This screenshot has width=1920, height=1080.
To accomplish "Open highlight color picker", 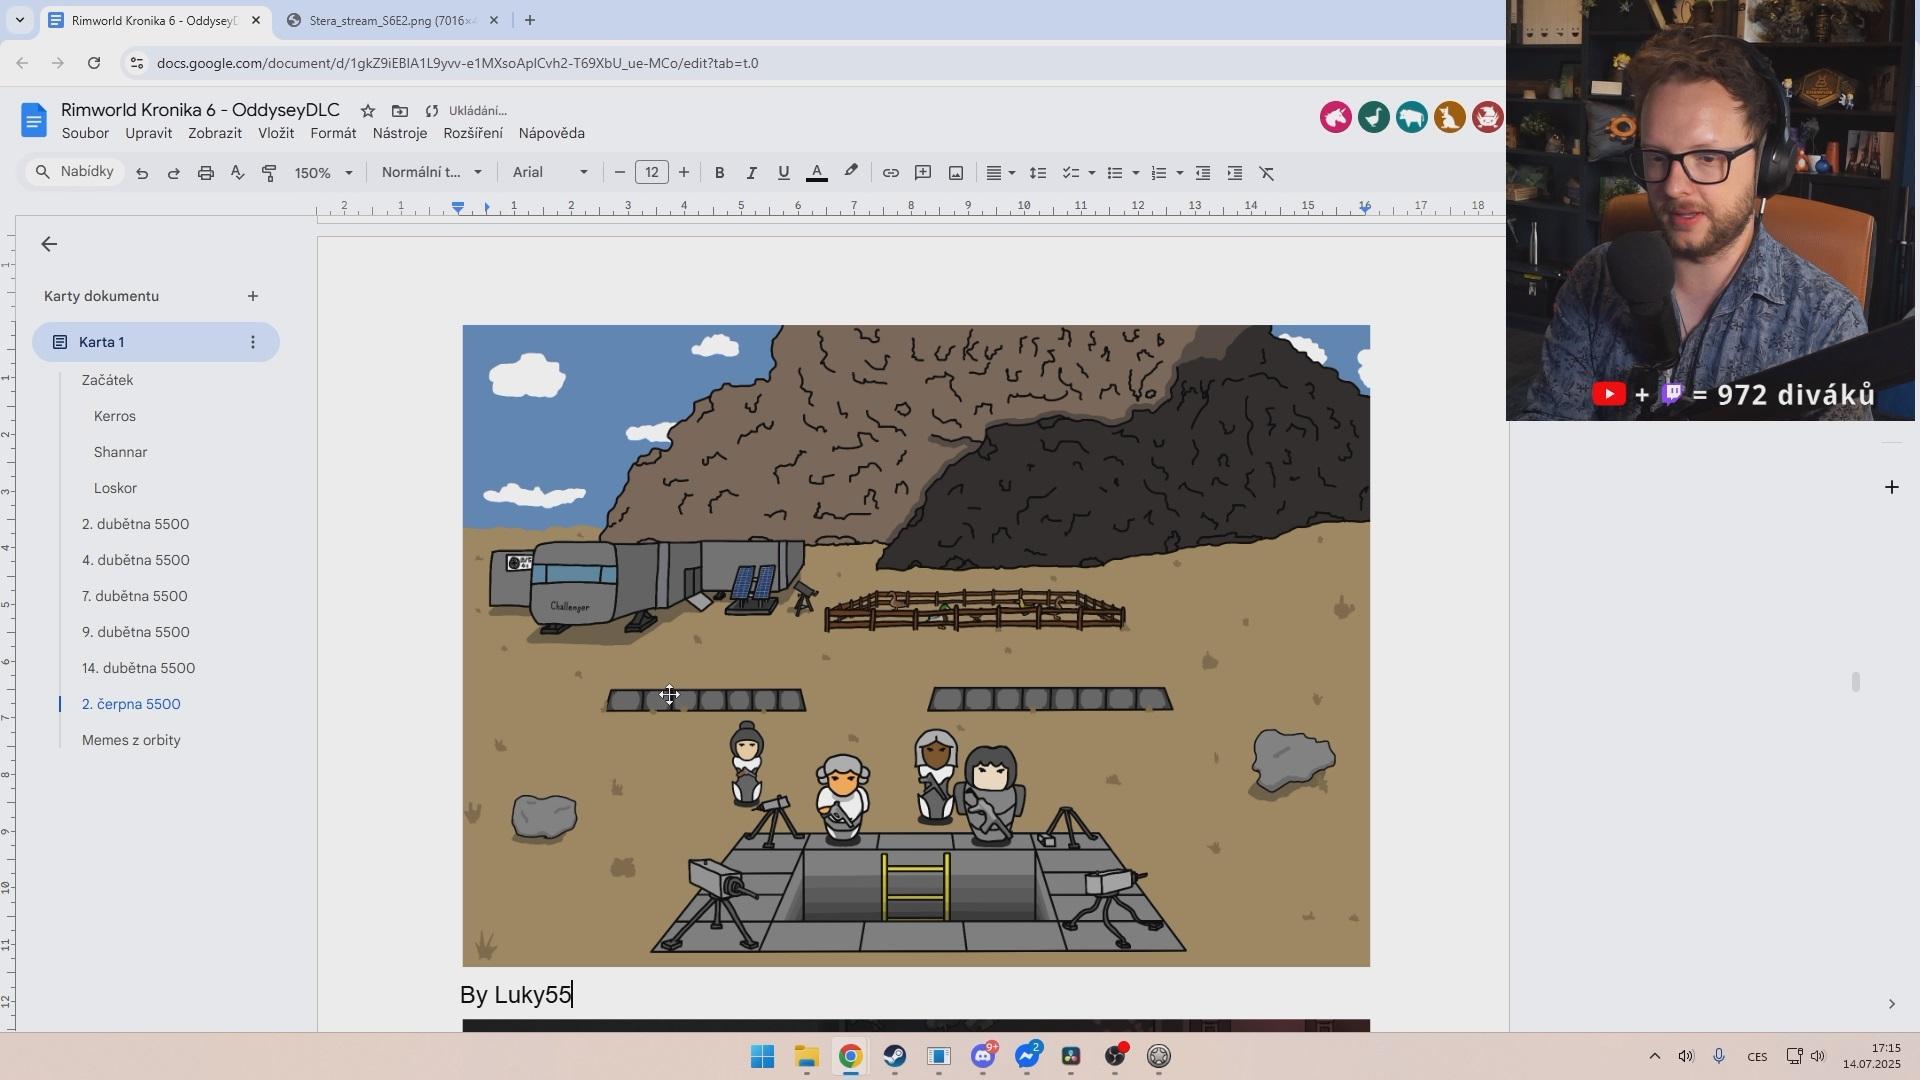I will click(851, 173).
